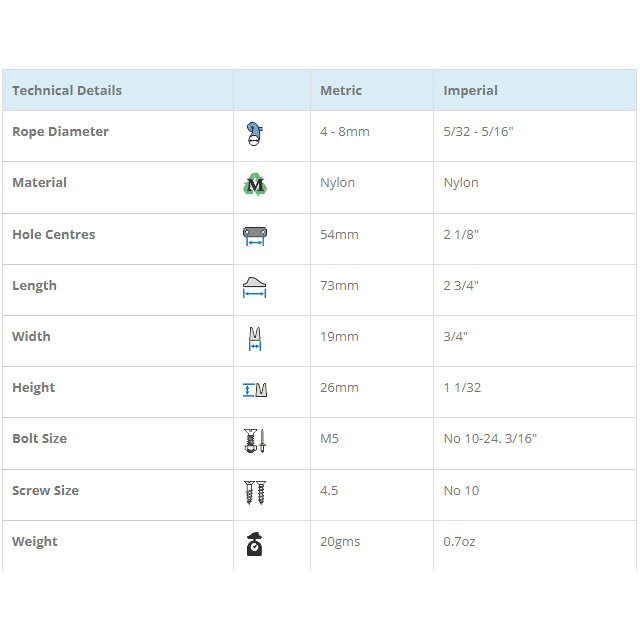Click the Hole Centres row label

click(54, 235)
